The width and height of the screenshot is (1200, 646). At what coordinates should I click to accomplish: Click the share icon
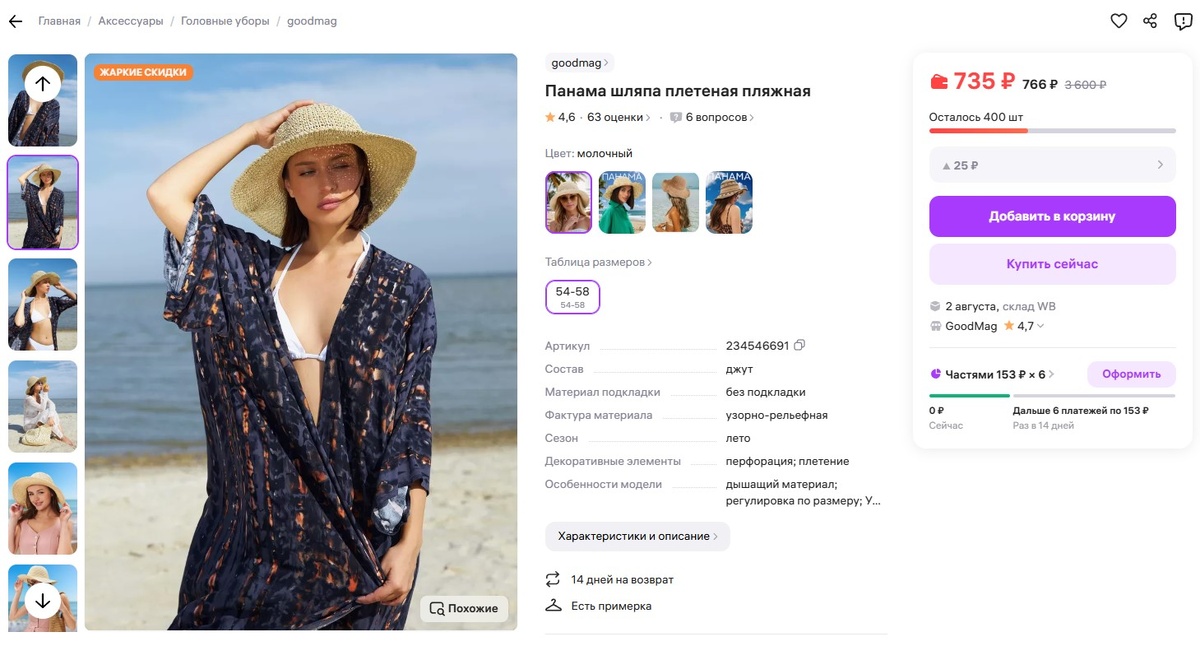[x=1150, y=21]
